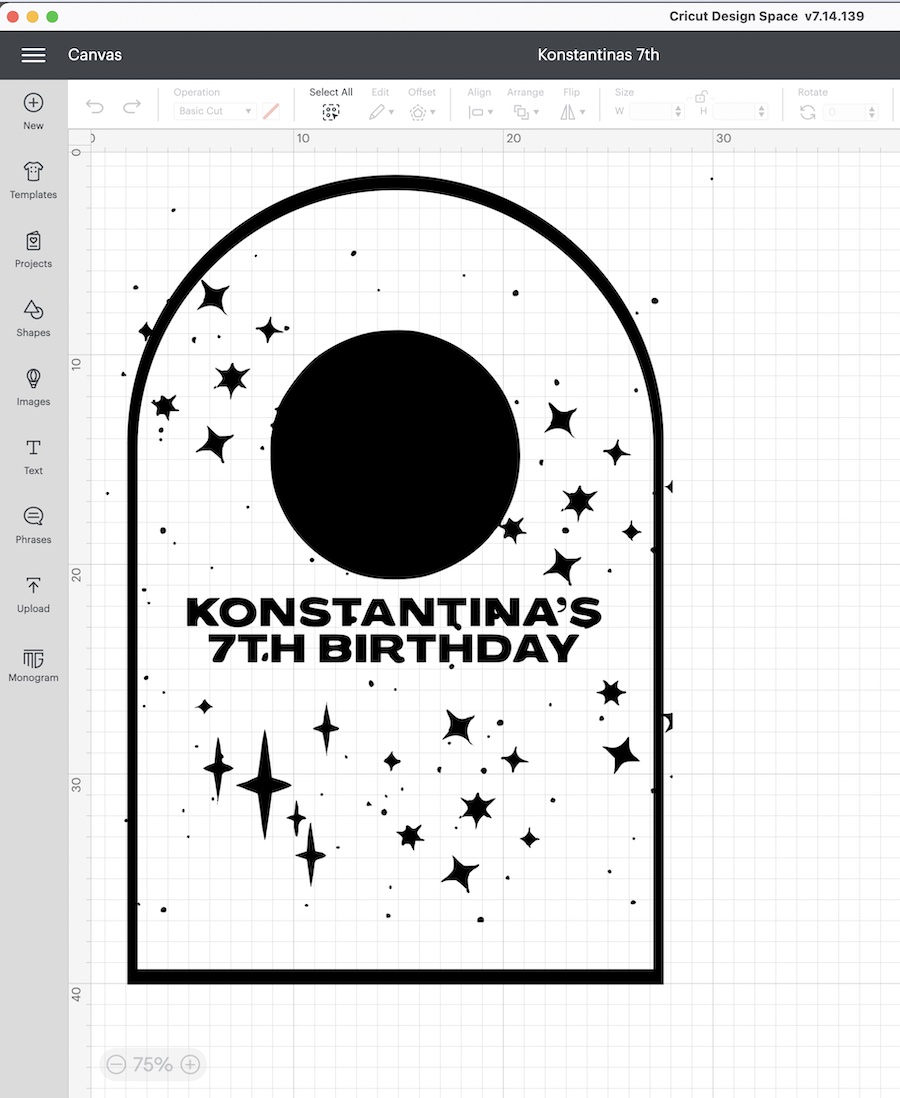
Task: Toggle the size aspect ratio lock
Action: [701, 96]
